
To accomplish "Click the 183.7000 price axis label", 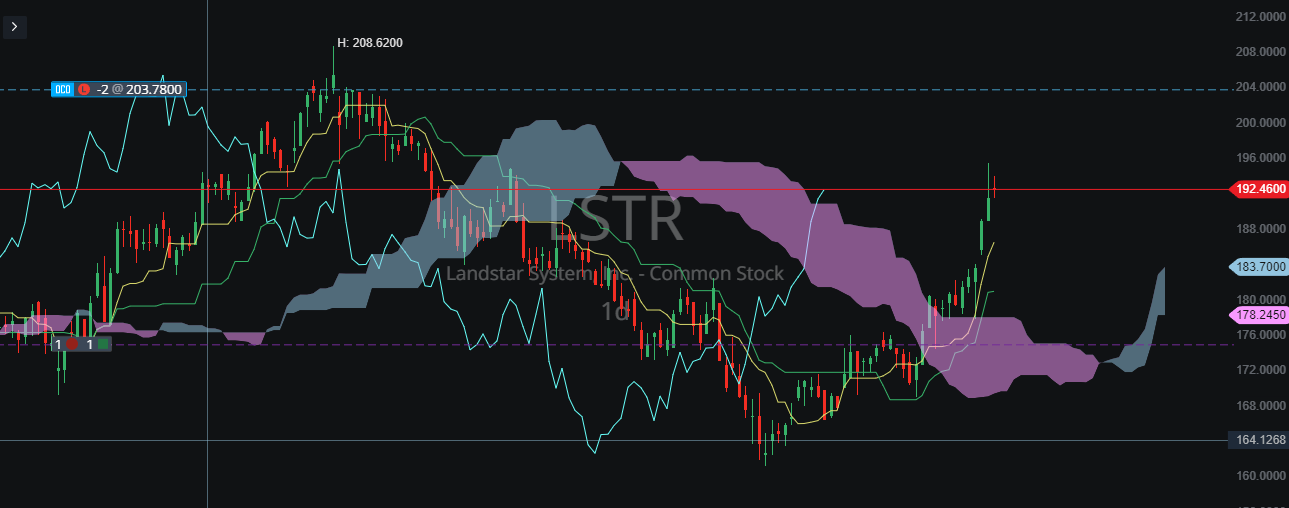I will [1258, 267].
